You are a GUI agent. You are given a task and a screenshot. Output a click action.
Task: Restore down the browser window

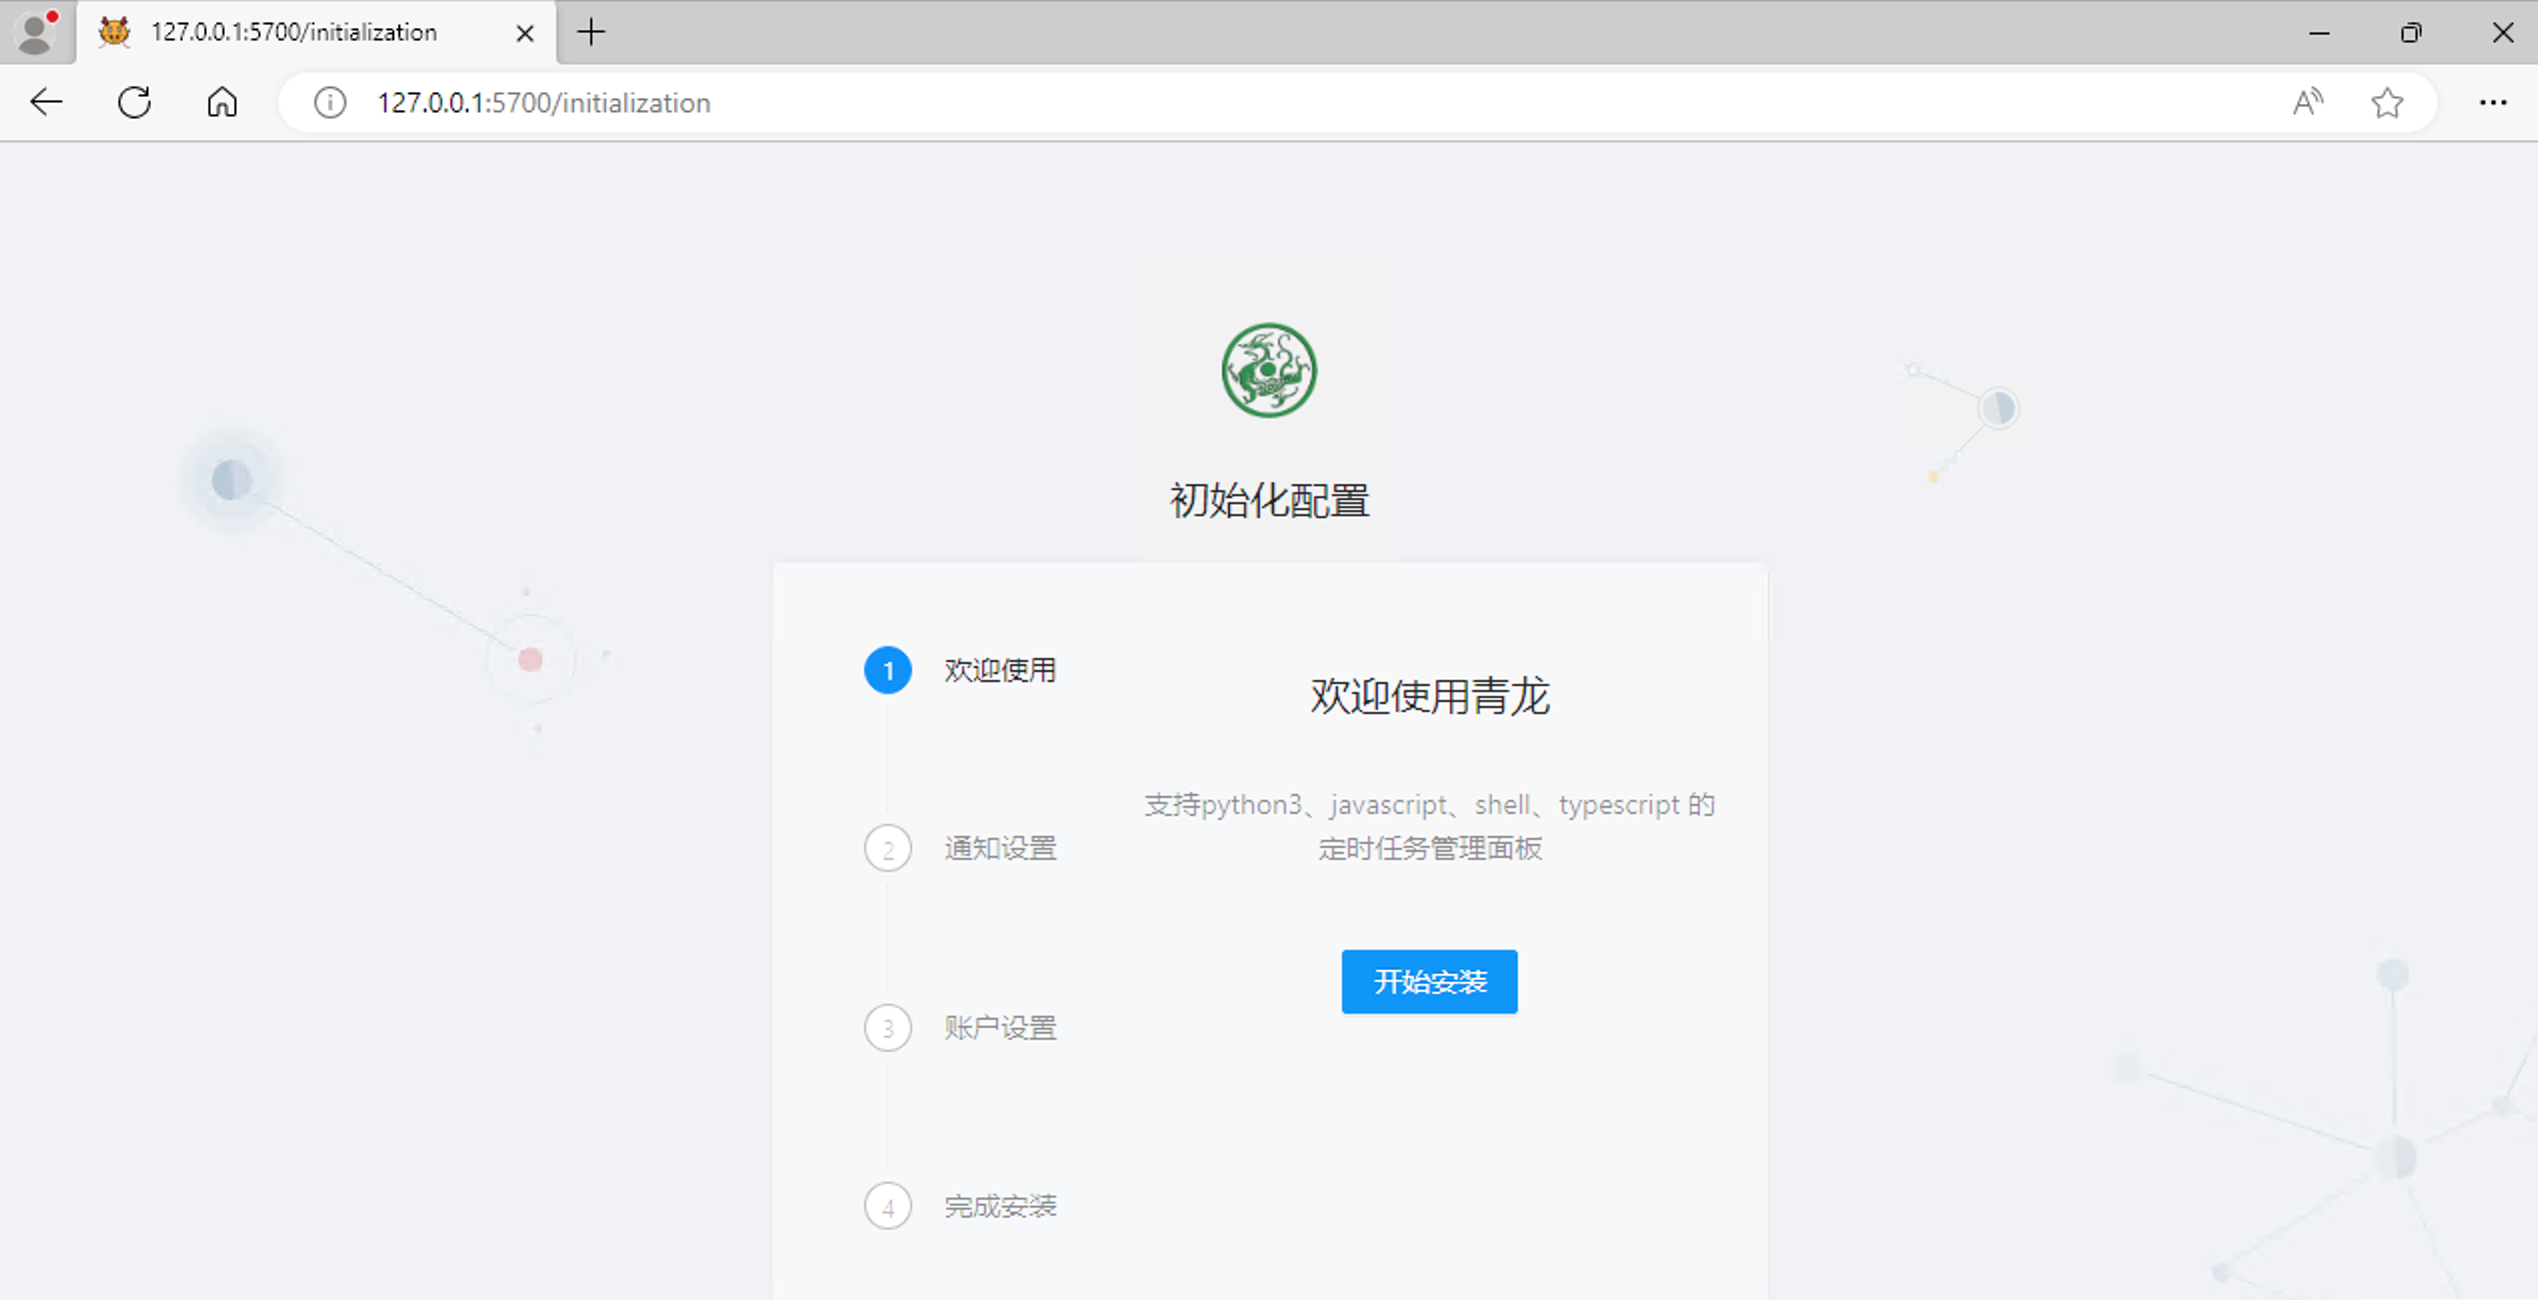(x=2411, y=33)
